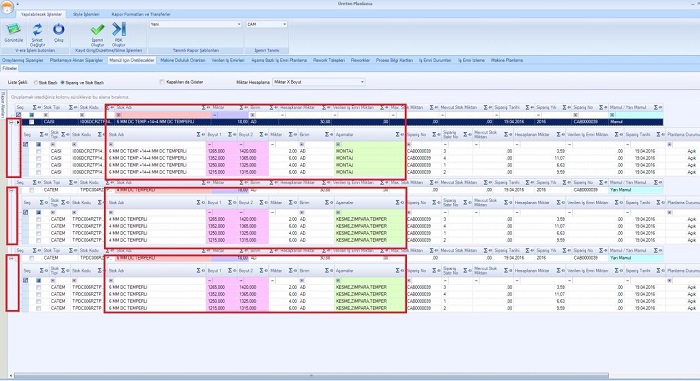
Task: Click the quick access arrow beside the orb
Action: pyautogui.click(x=17, y=4)
